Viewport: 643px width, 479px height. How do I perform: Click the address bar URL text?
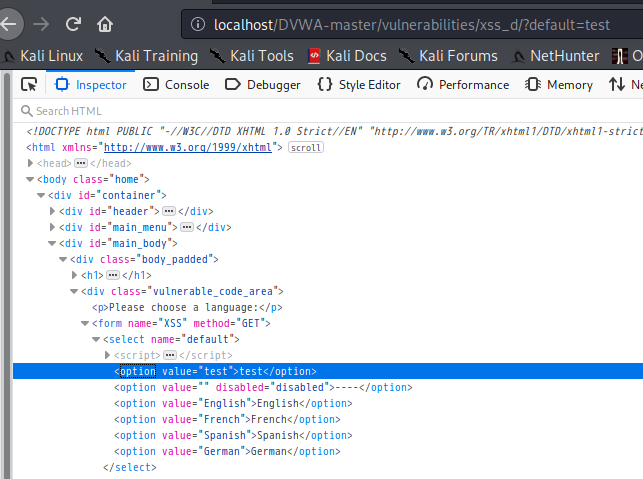[x=412, y=25]
